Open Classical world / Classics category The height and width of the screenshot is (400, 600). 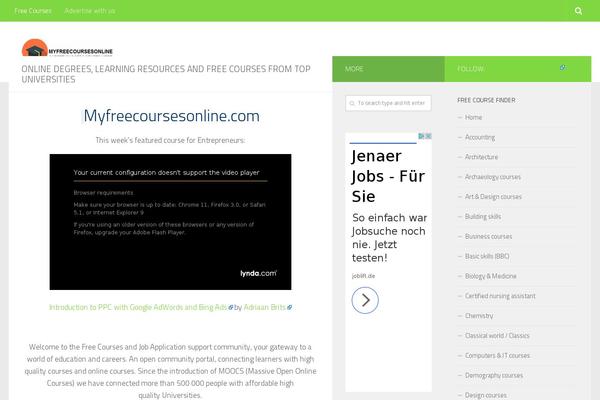497,336
